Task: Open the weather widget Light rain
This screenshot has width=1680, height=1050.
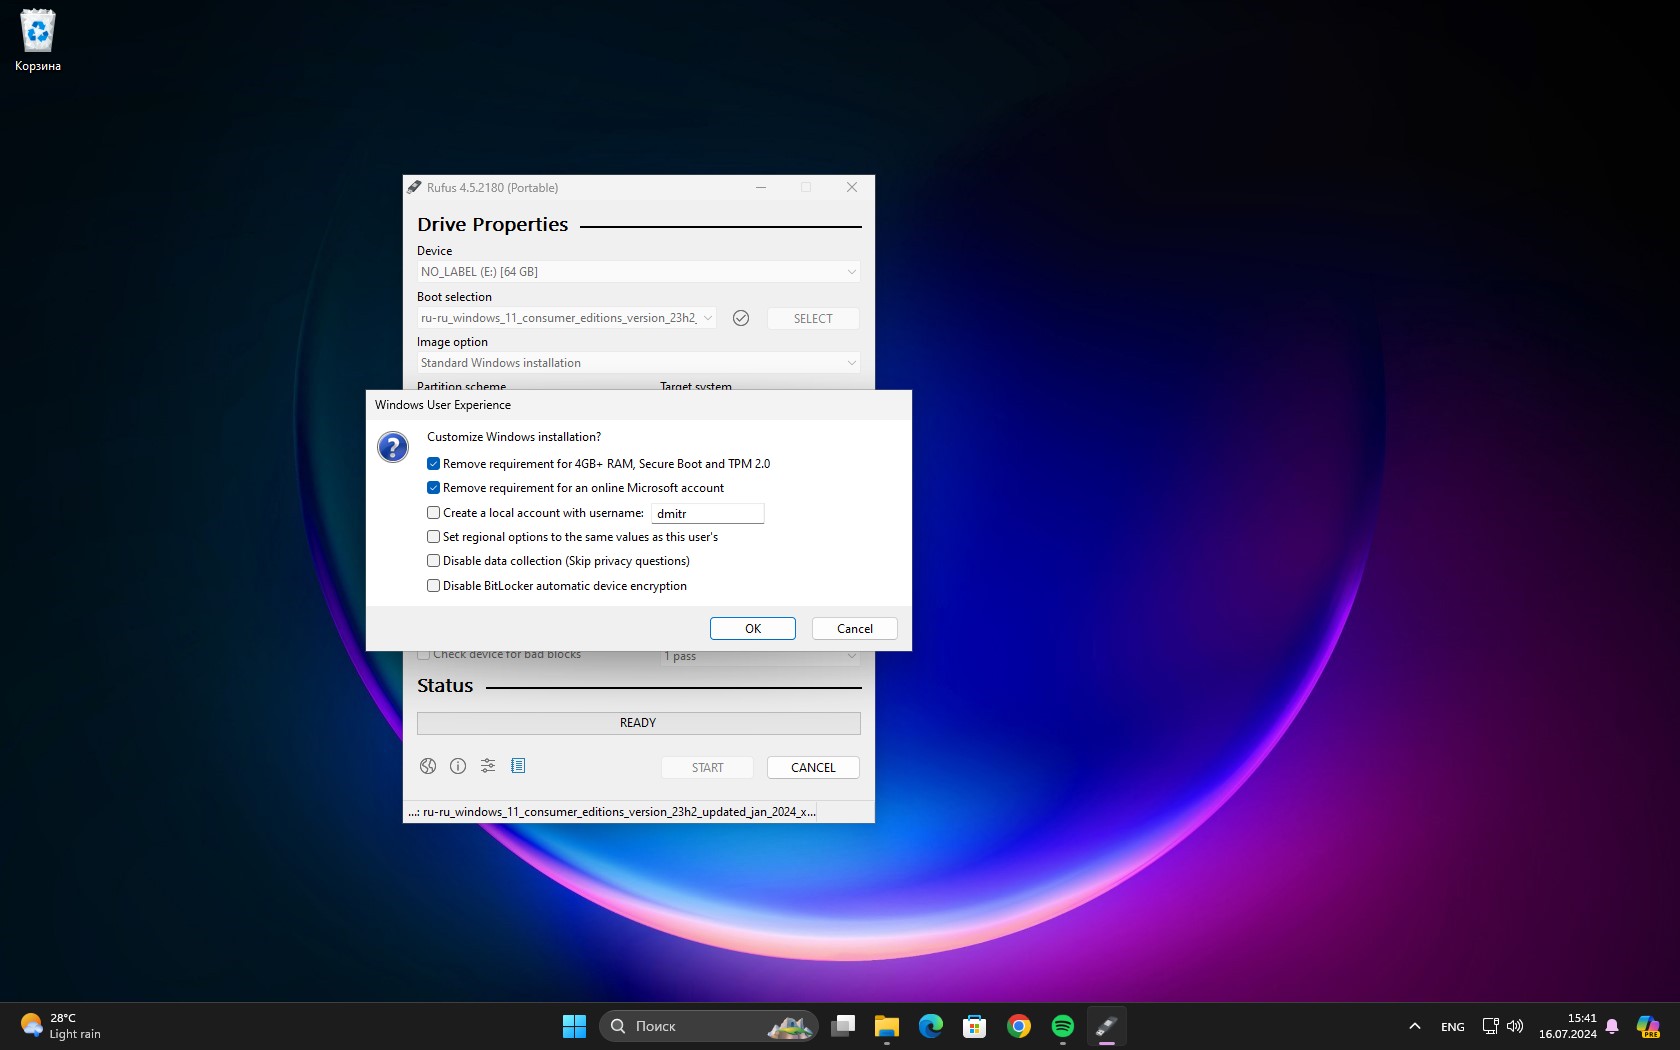Action: coord(62,1026)
